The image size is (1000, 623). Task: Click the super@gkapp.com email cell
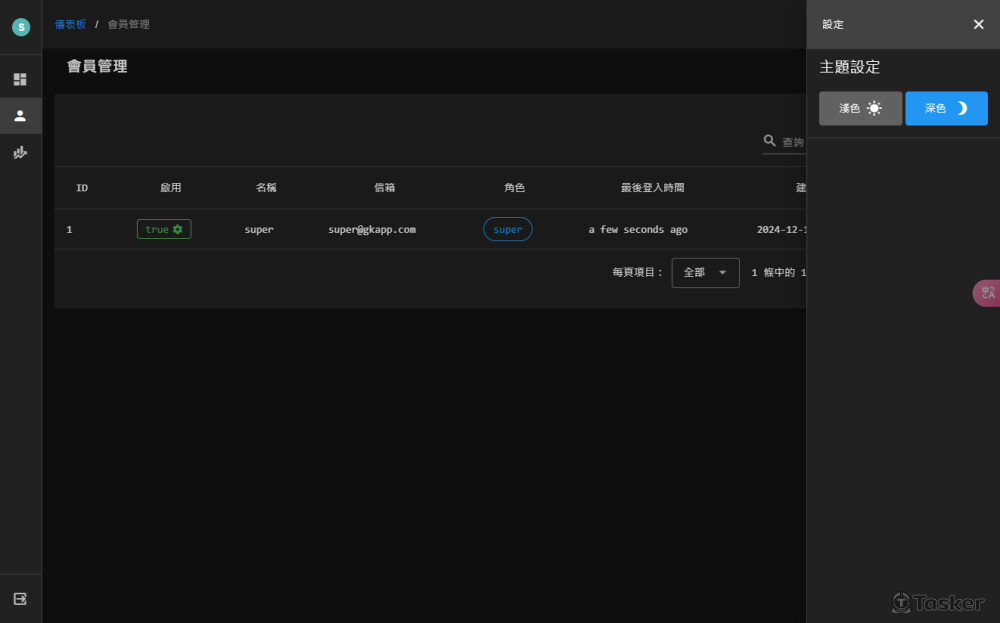click(371, 229)
